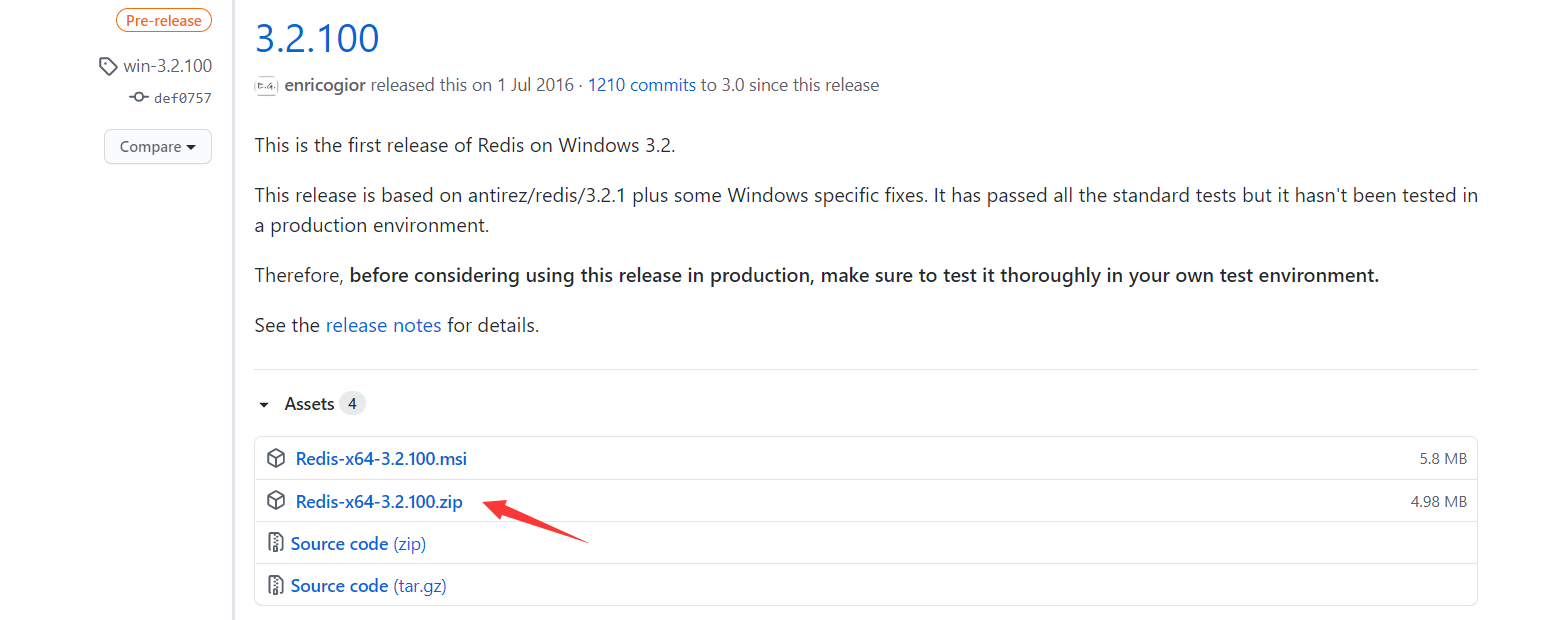Open Source code (tar.gz)
Viewport: 1544px width, 620px height.
point(368,584)
